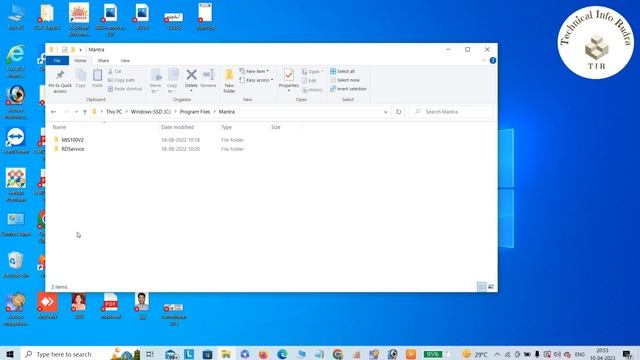Screen dimensions: 640x360
Task: Sort by the Type column header
Action: [226, 127]
